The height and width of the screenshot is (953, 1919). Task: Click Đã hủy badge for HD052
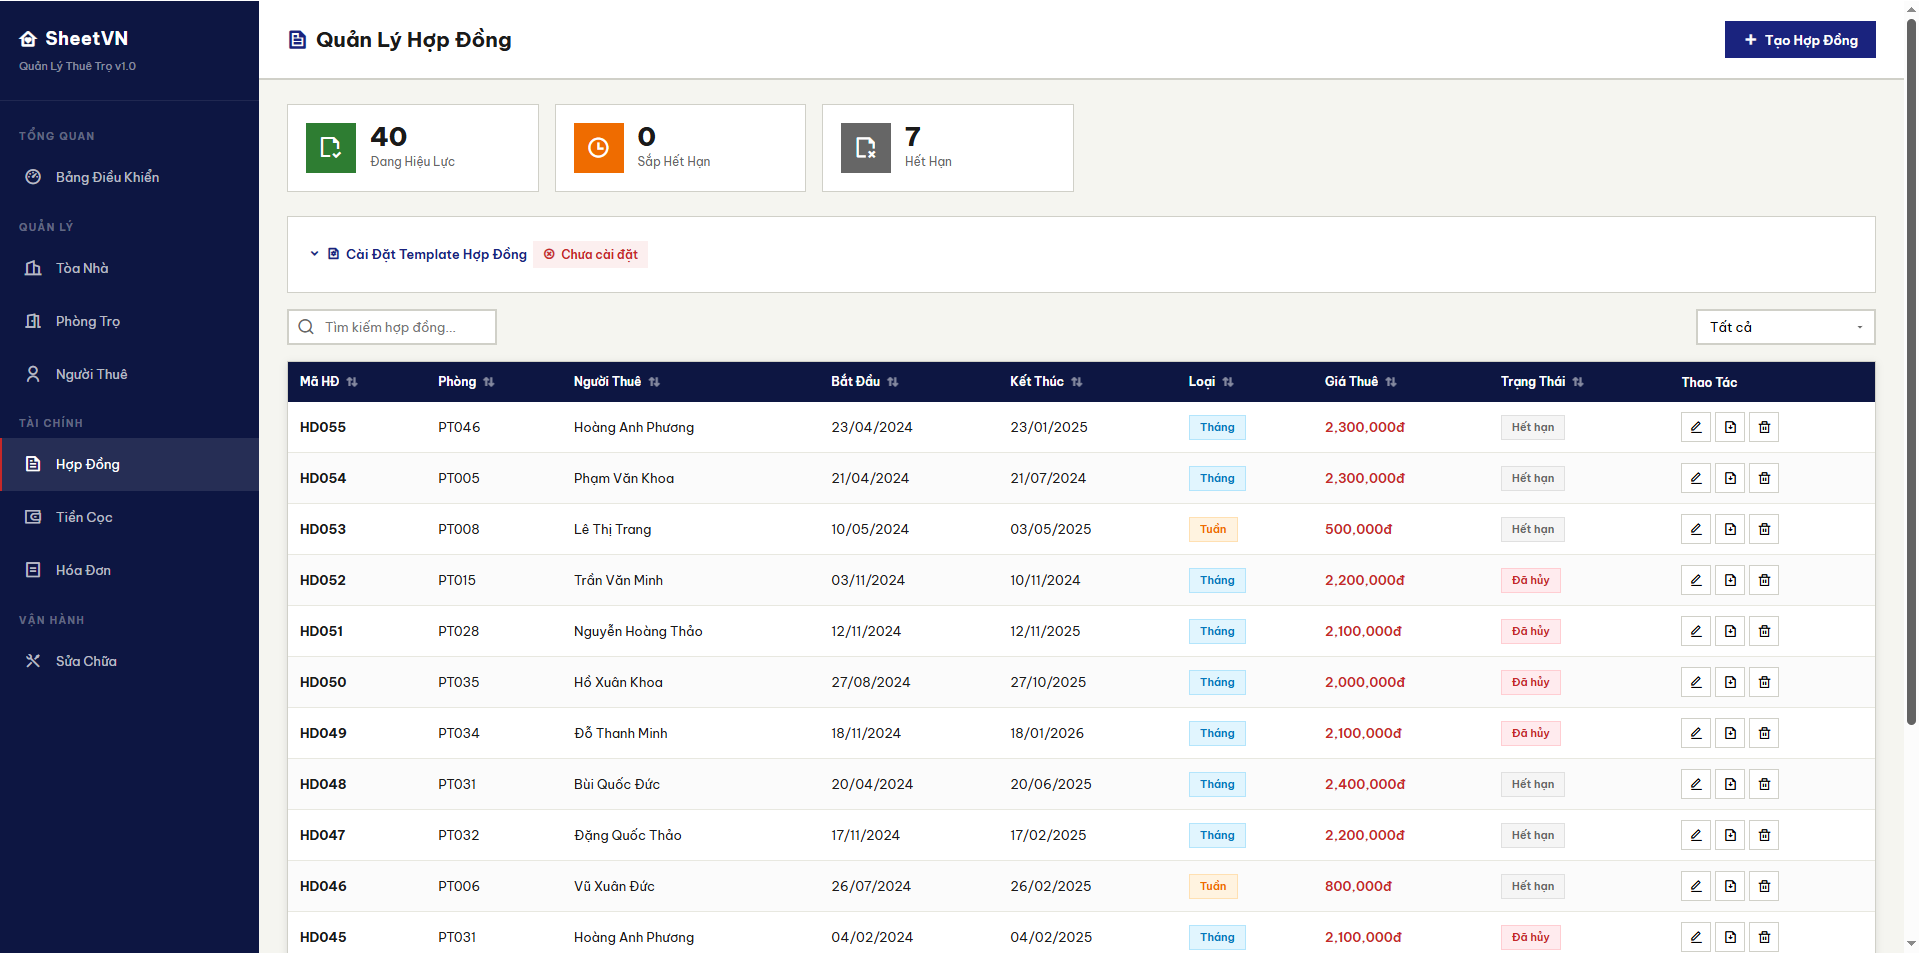(x=1530, y=580)
